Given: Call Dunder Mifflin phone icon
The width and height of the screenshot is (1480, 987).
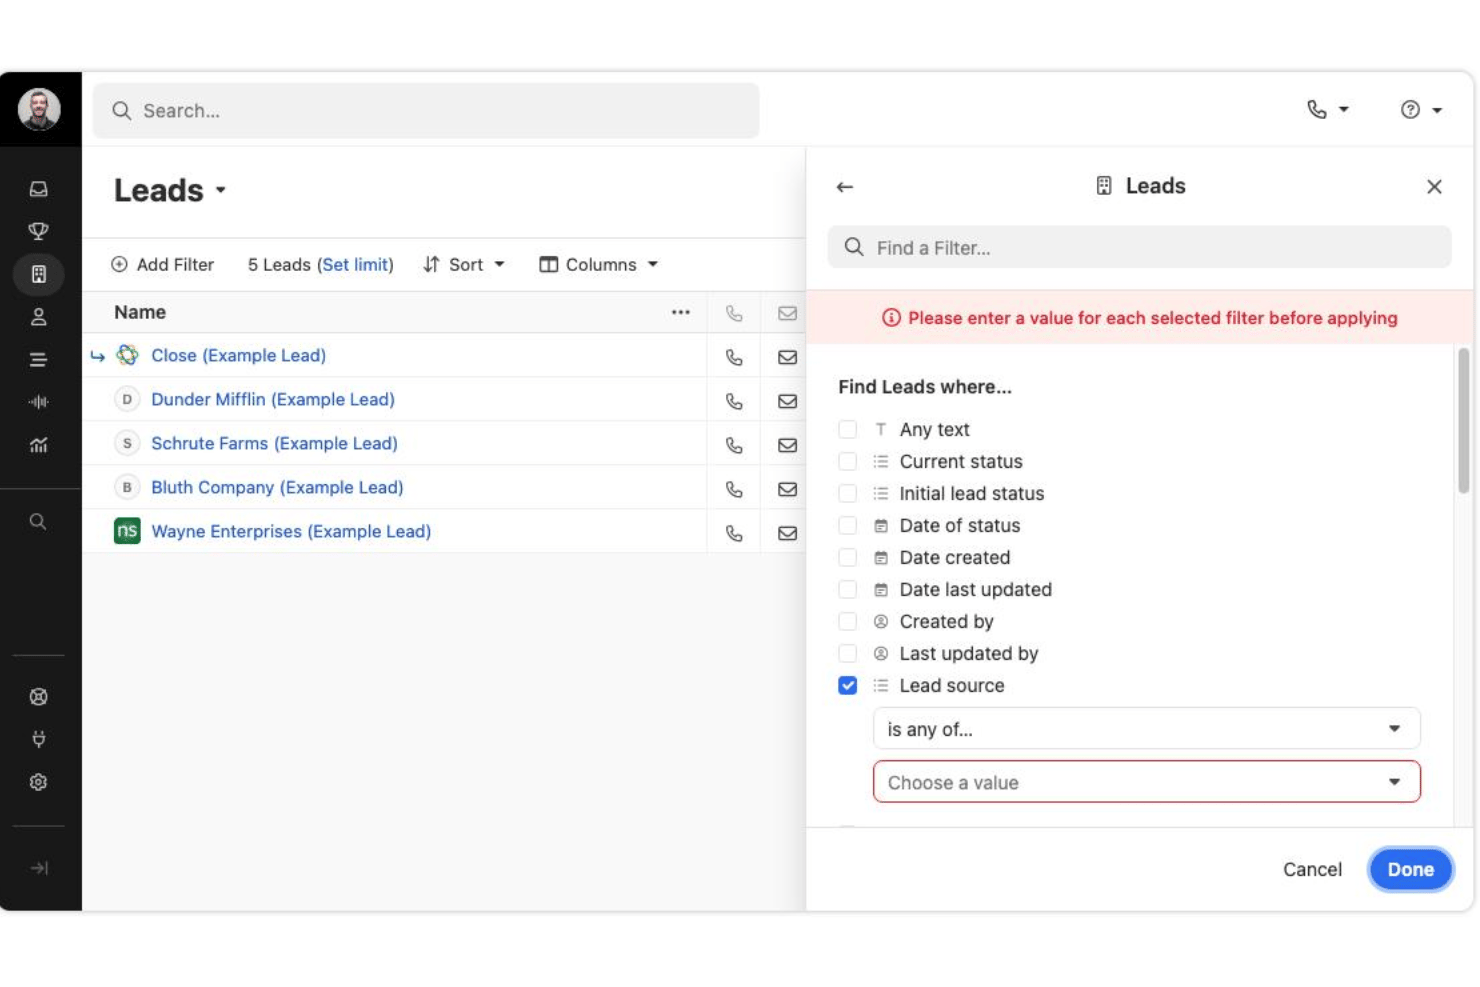Looking at the screenshot, I should (734, 401).
